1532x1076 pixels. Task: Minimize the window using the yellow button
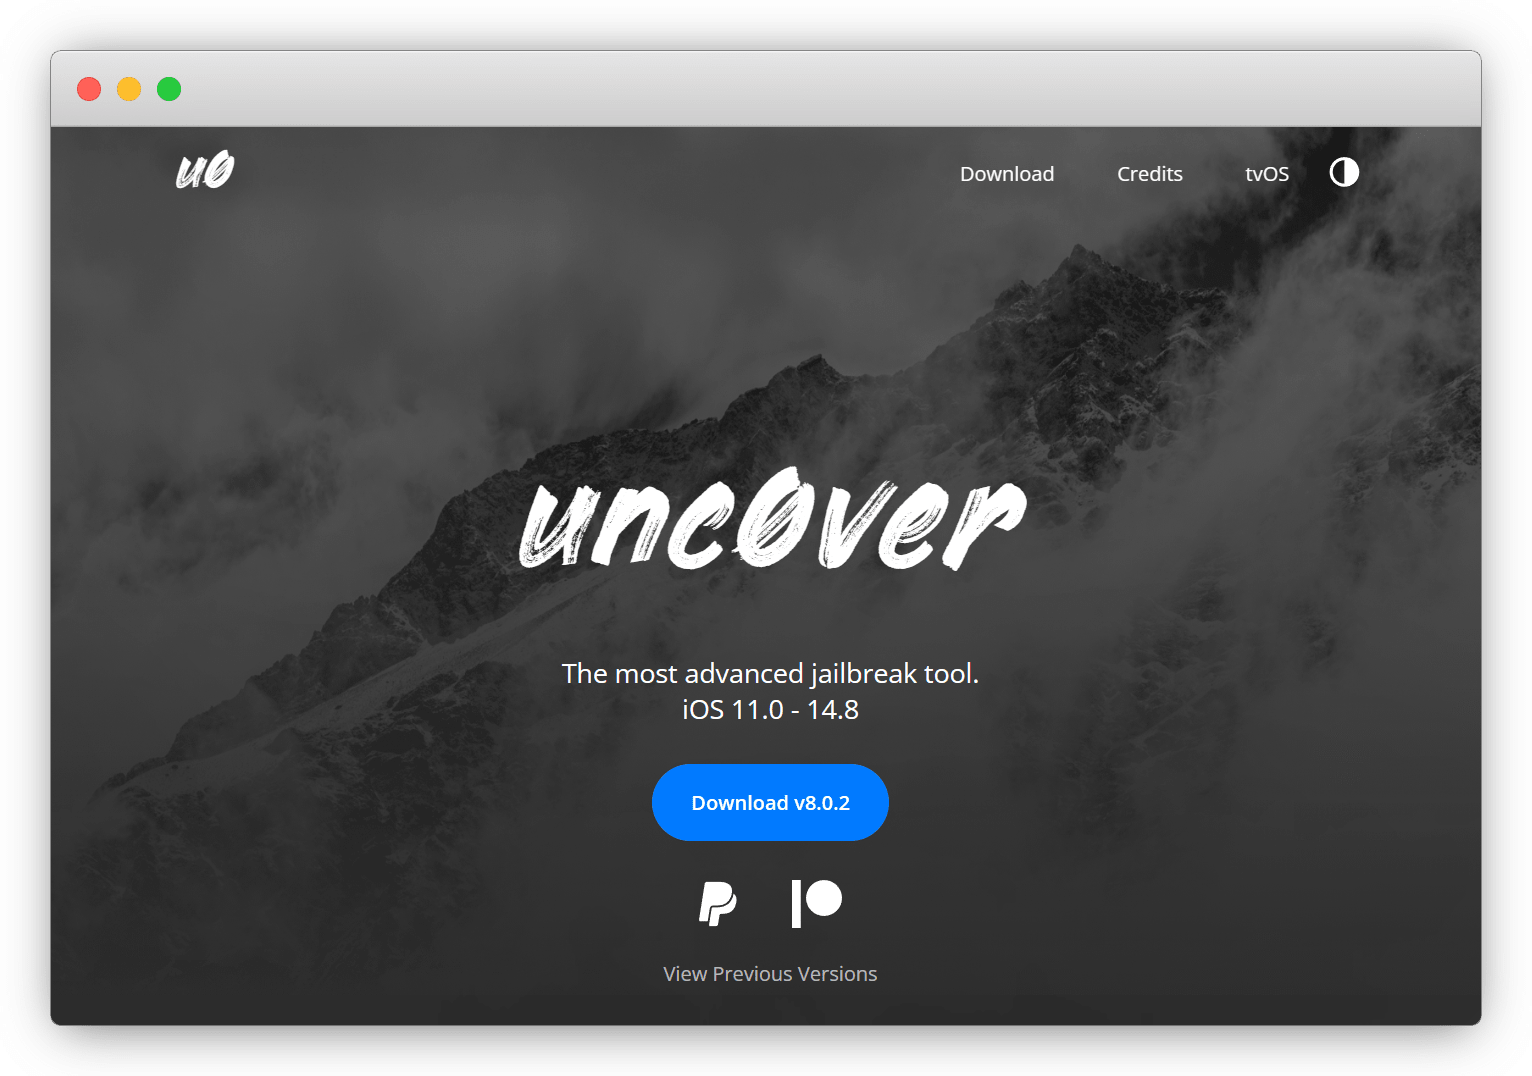pyautogui.click(x=129, y=89)
